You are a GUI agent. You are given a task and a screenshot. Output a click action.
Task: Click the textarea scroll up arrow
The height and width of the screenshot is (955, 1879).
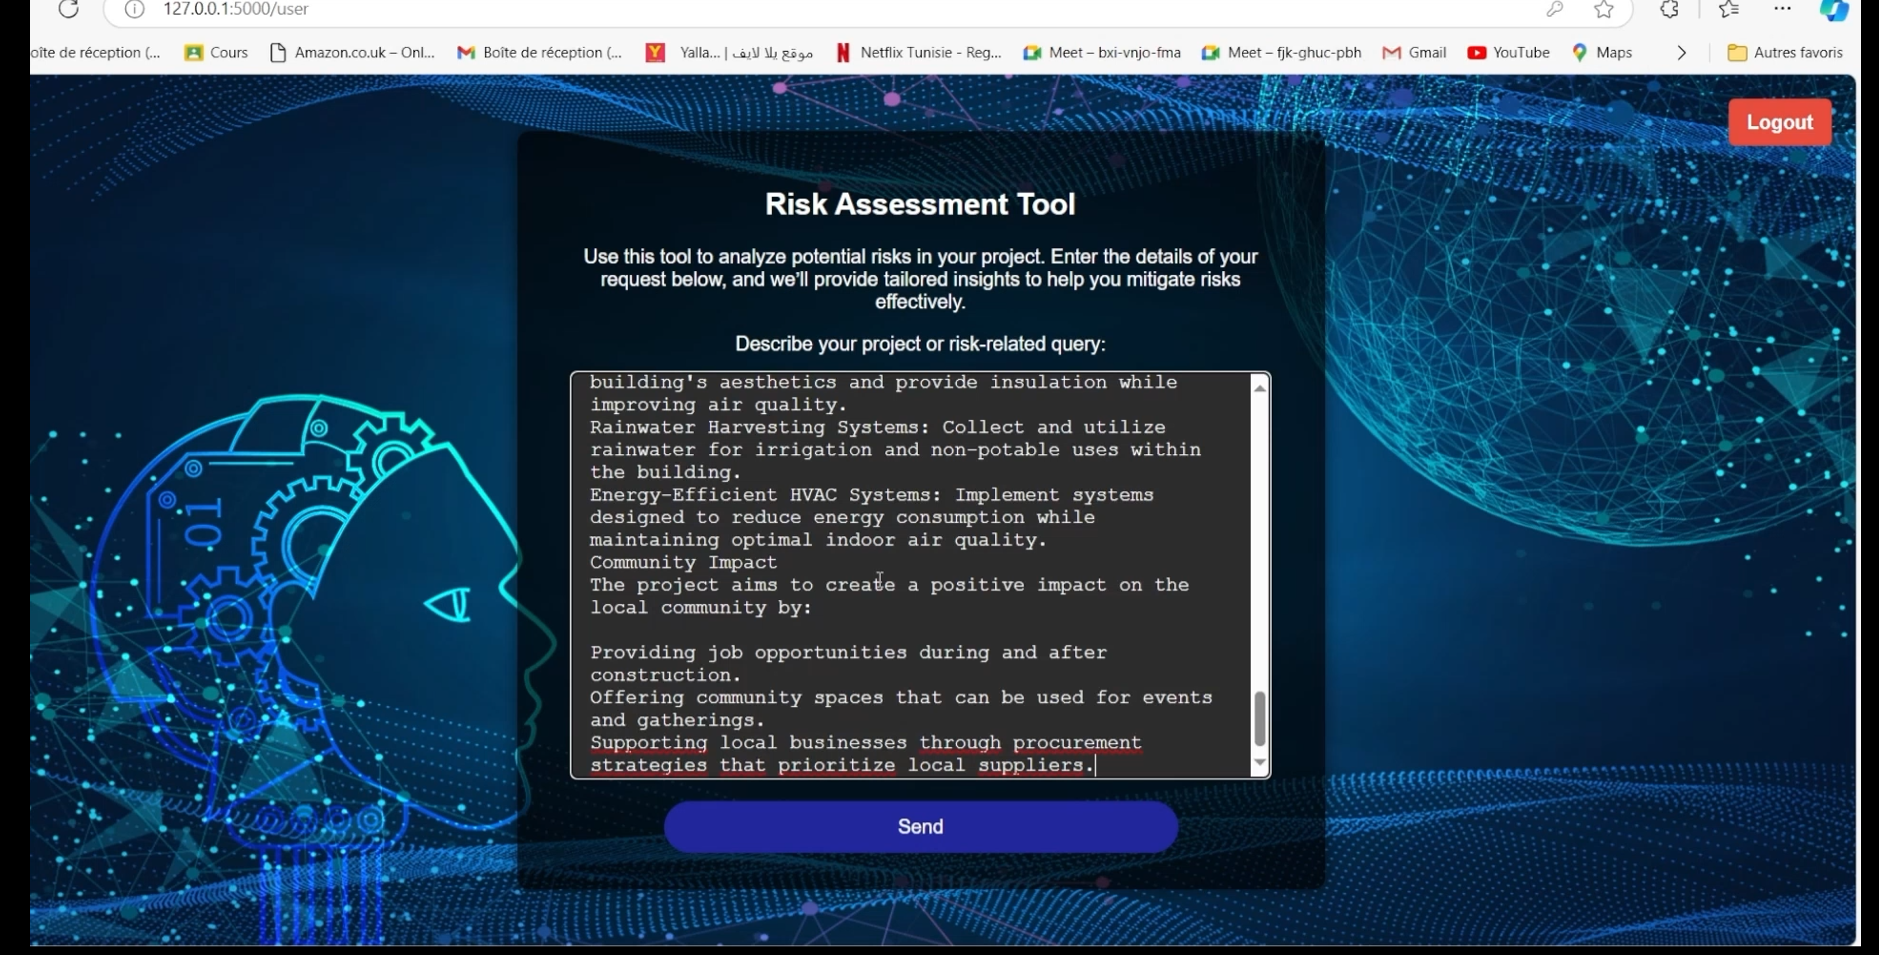point(1260,388)
